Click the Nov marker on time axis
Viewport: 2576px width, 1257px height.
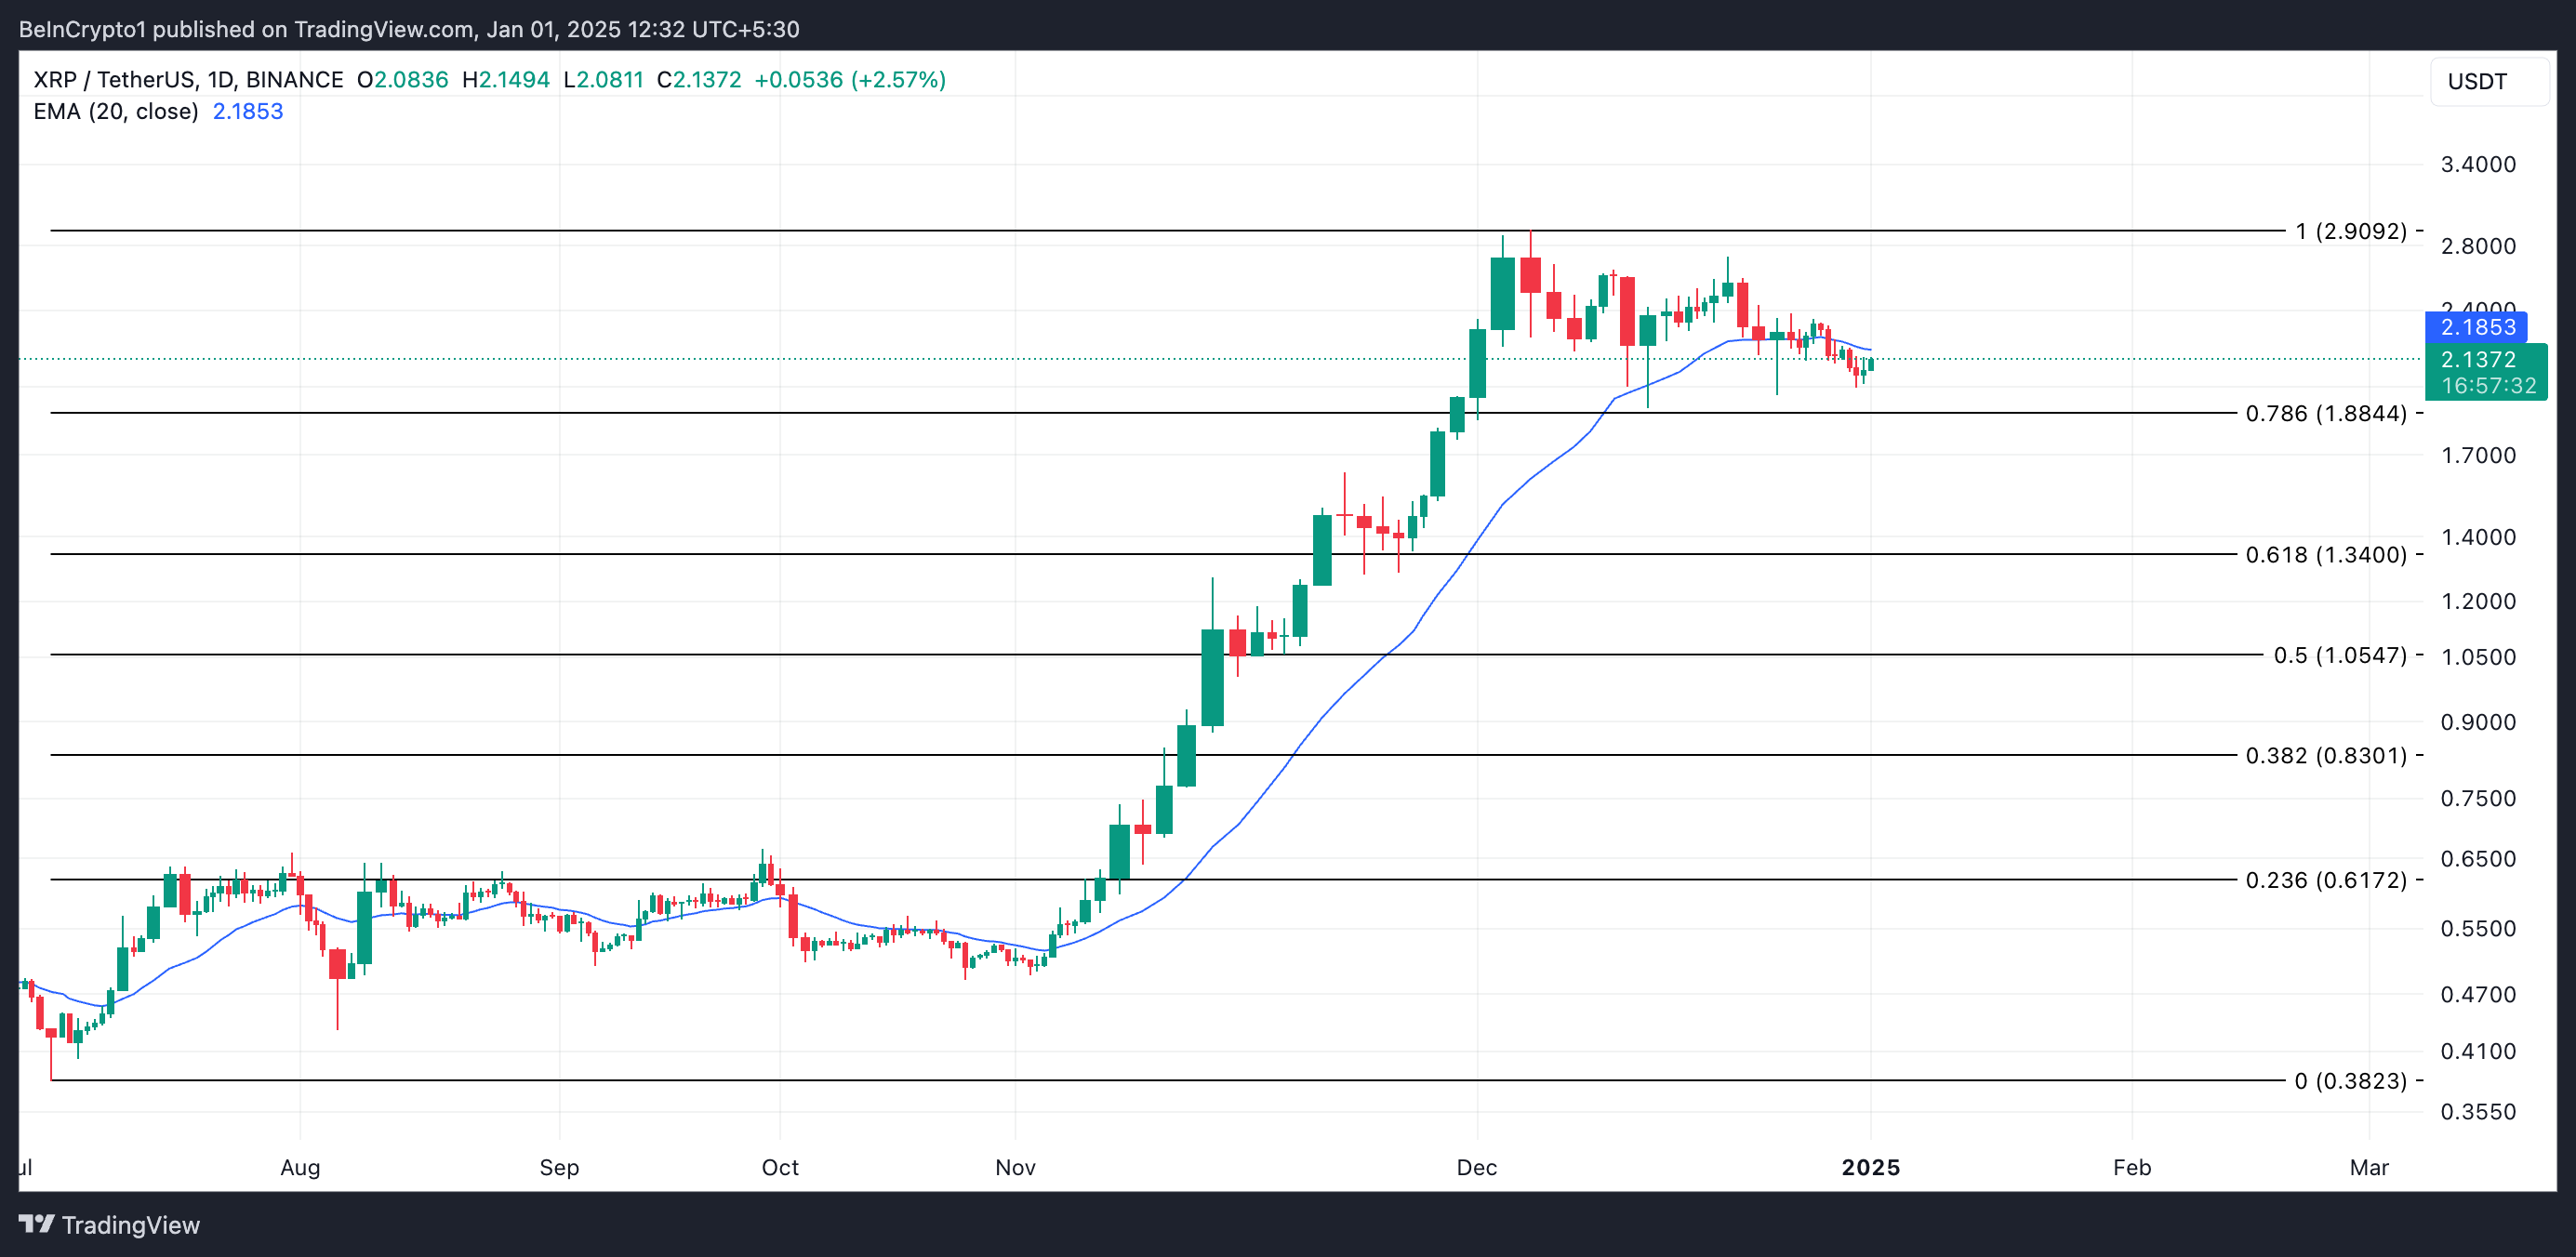click(x=1015, y=1167)
